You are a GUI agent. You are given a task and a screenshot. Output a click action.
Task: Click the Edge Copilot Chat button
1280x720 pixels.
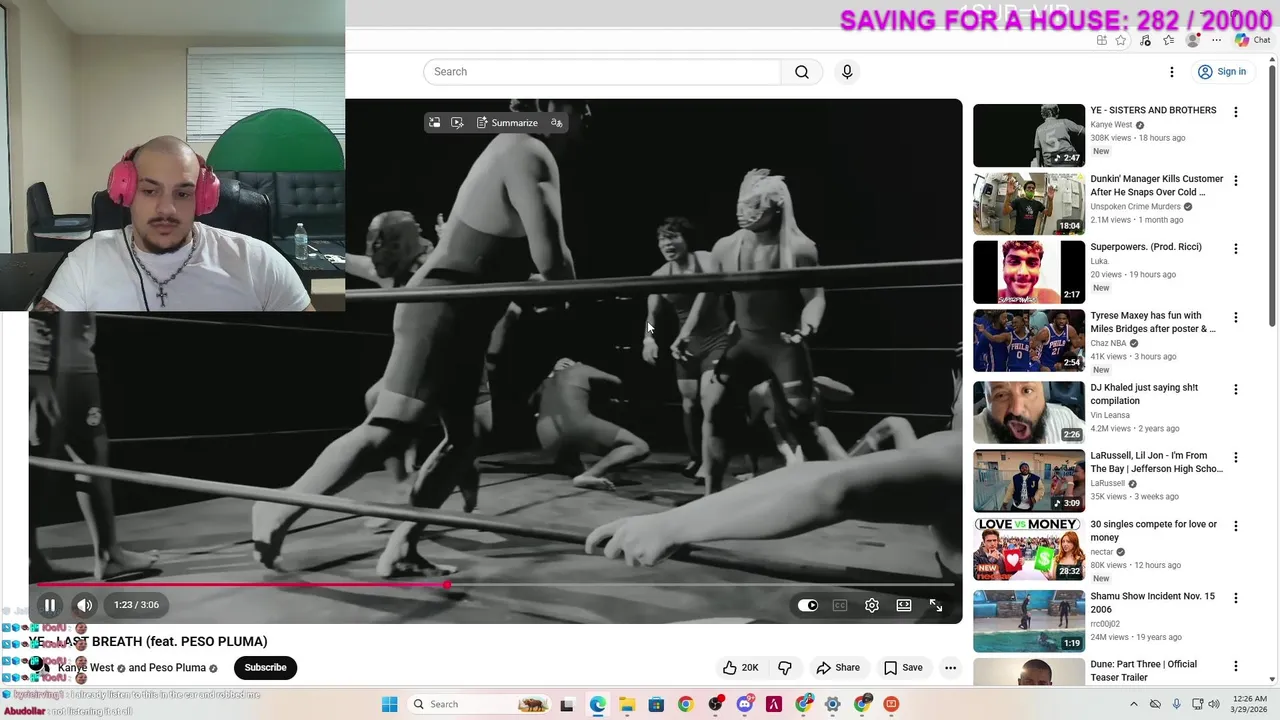(x=1252, y=40)
